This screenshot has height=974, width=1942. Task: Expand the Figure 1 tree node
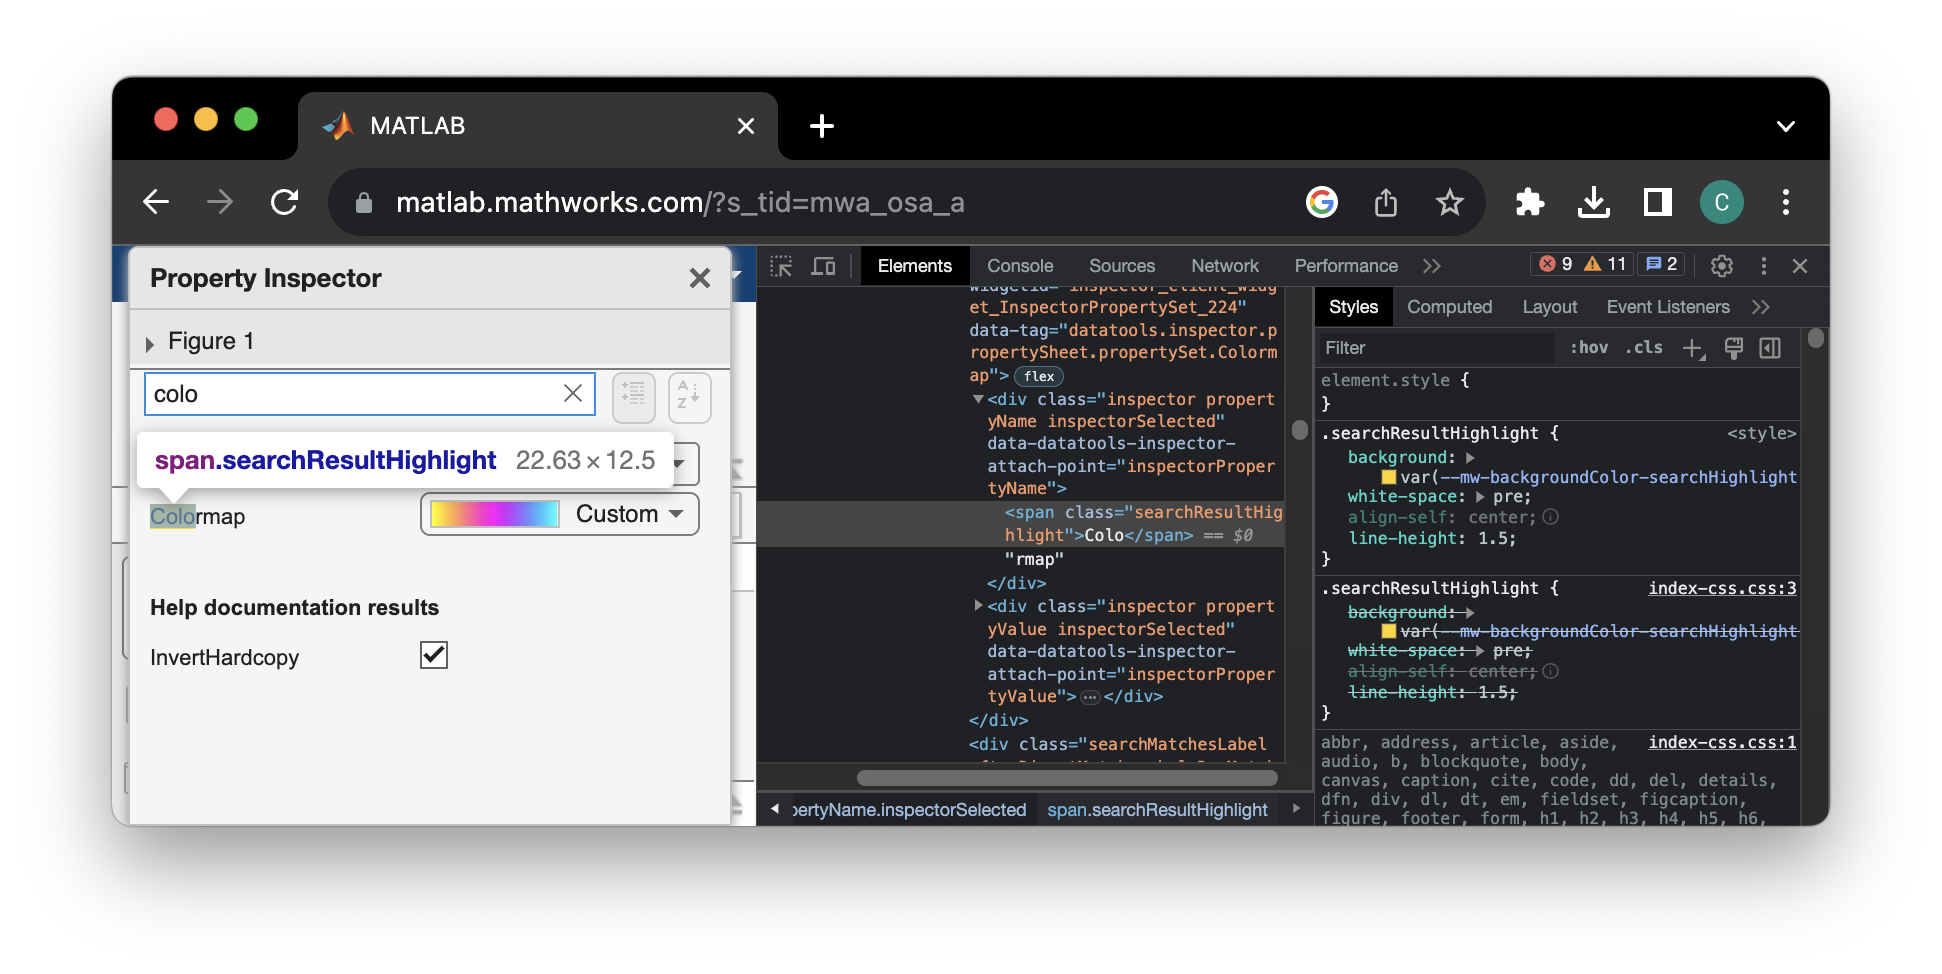[150, 343]
